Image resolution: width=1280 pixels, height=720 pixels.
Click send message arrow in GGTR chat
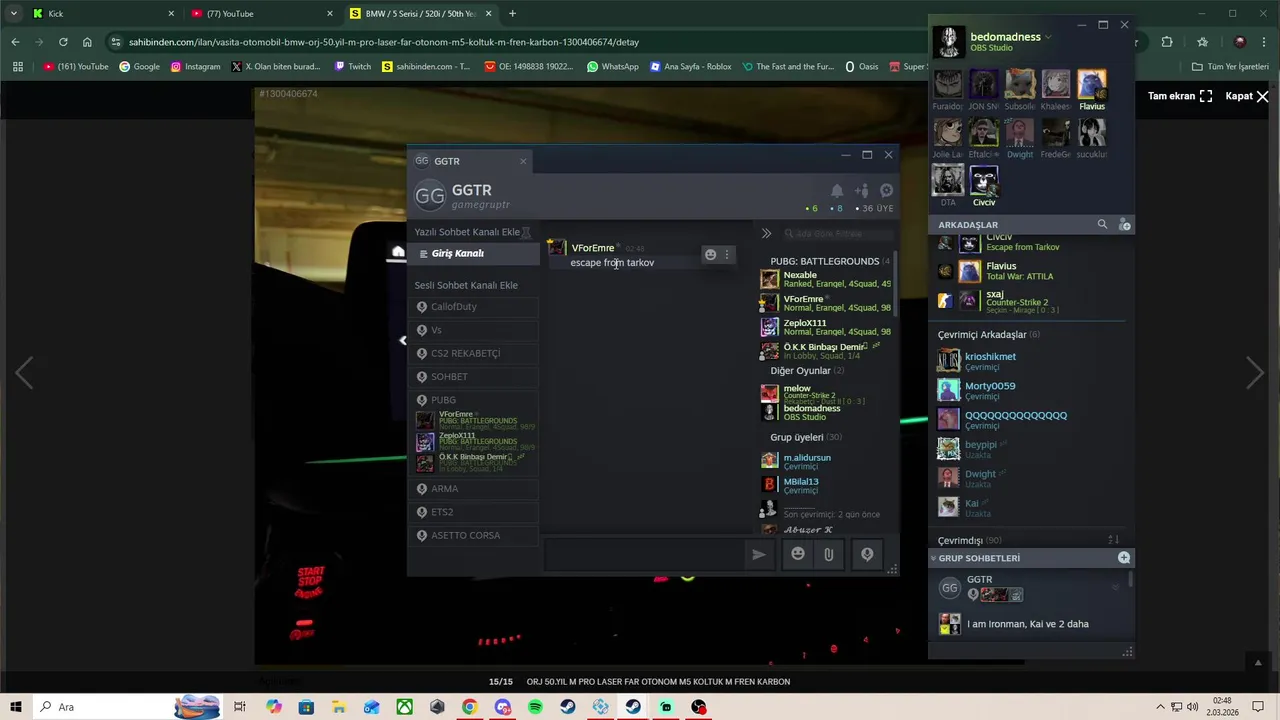[759, 554]
